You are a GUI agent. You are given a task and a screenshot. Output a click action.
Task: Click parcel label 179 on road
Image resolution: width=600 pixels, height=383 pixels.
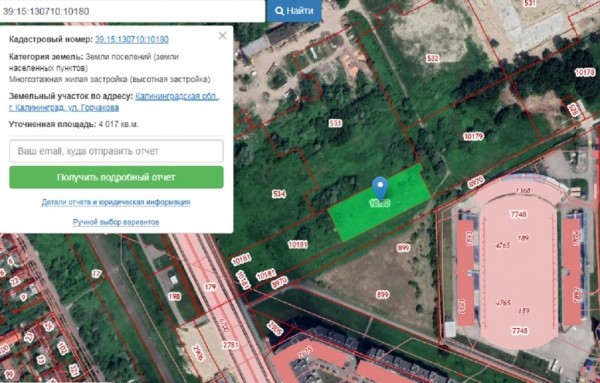pos(210,287)
